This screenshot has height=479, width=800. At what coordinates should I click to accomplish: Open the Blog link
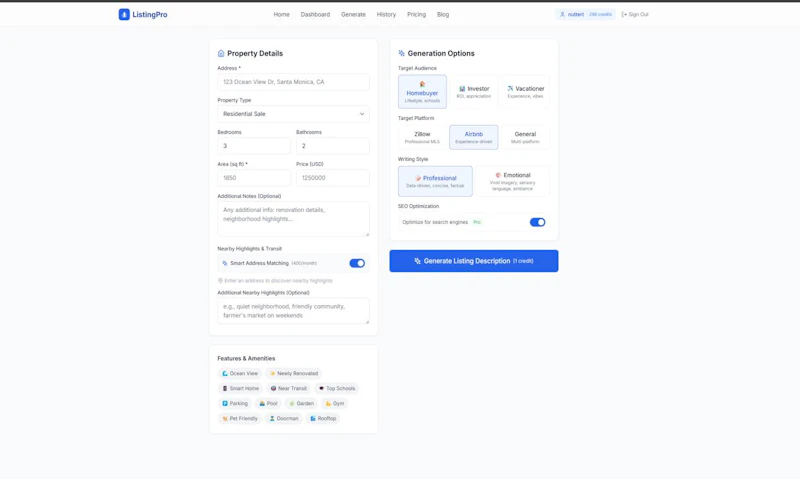443,14
